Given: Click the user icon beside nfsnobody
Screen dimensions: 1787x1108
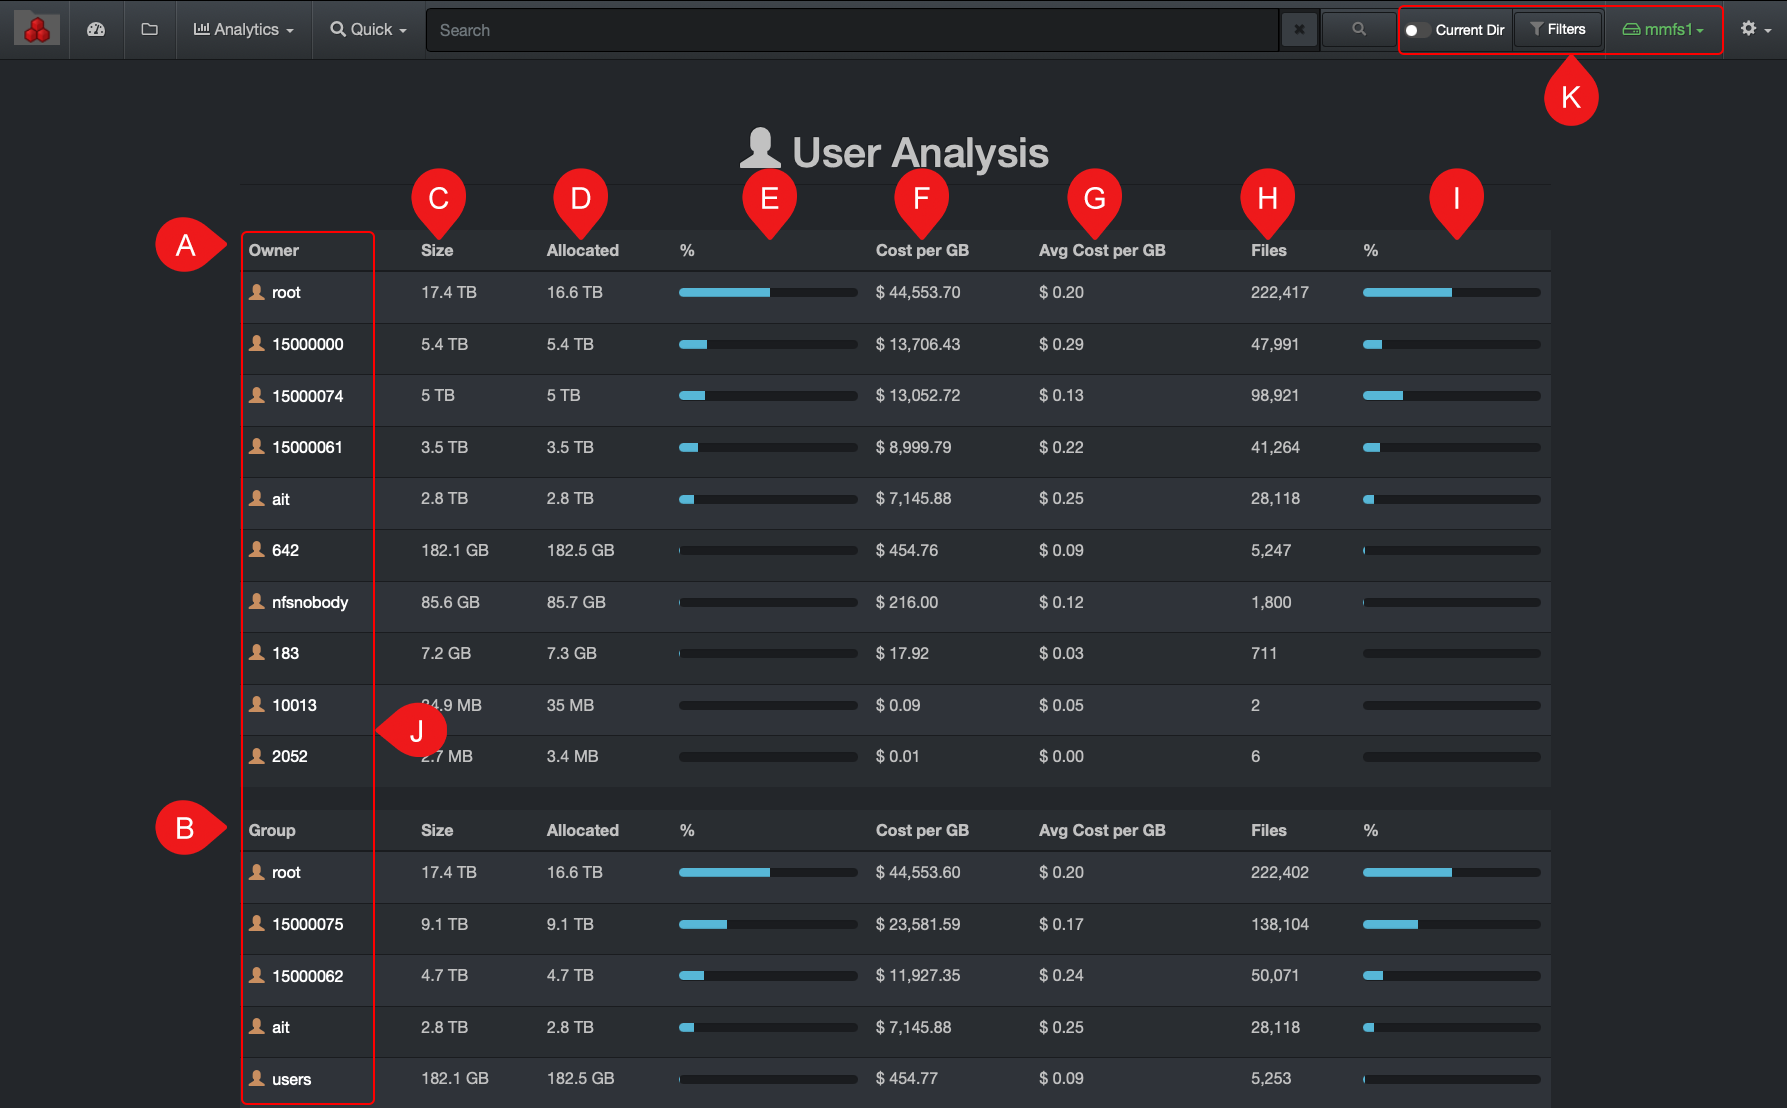Looking at the screenshot, I should (x=257, y=602).
